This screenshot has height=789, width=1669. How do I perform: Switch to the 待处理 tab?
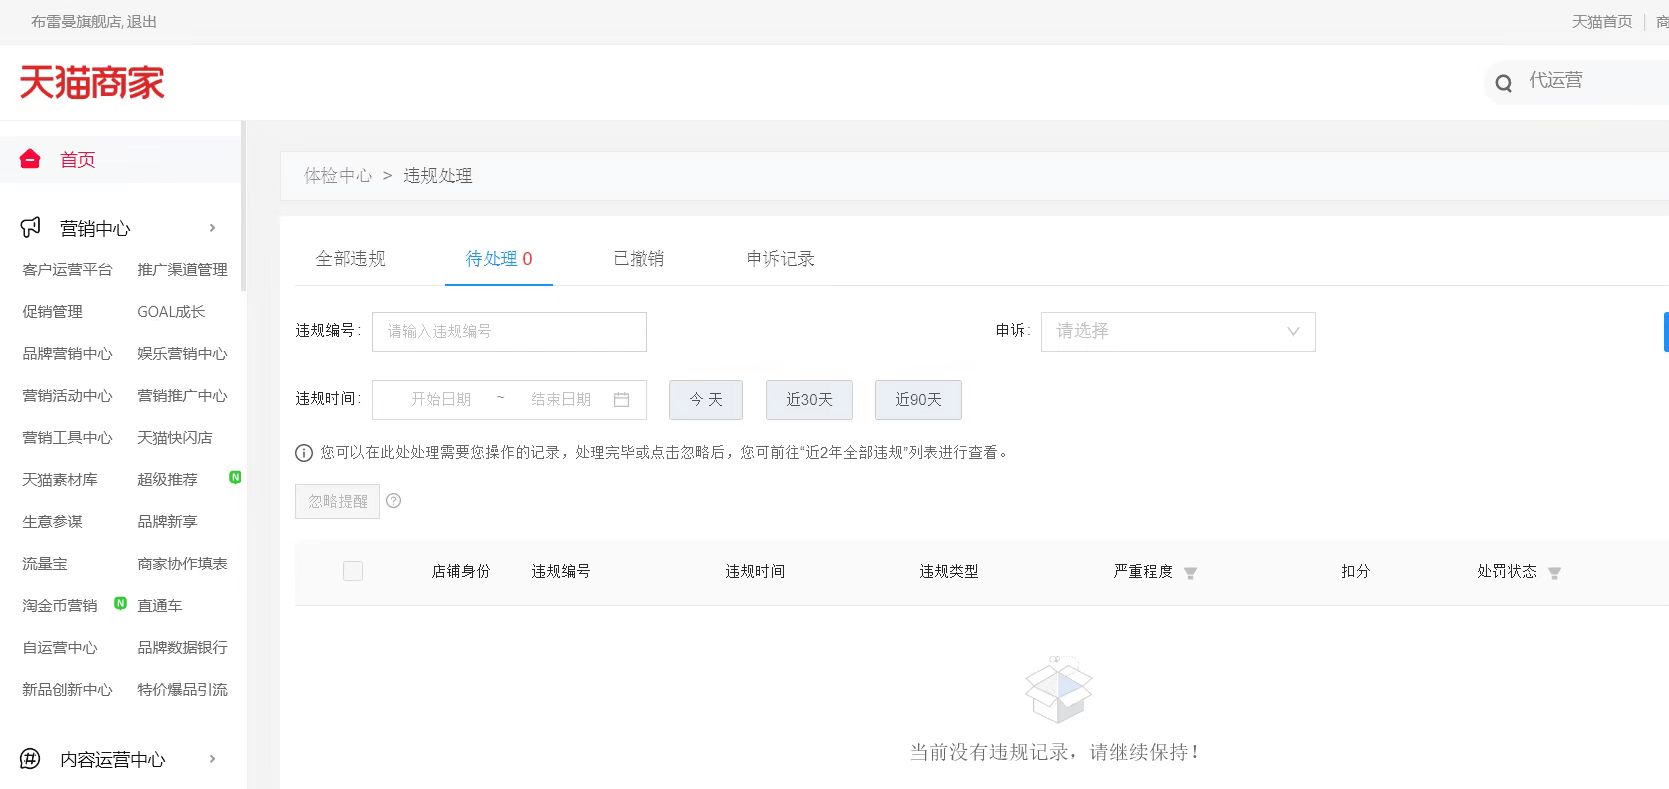pos(499,259)
